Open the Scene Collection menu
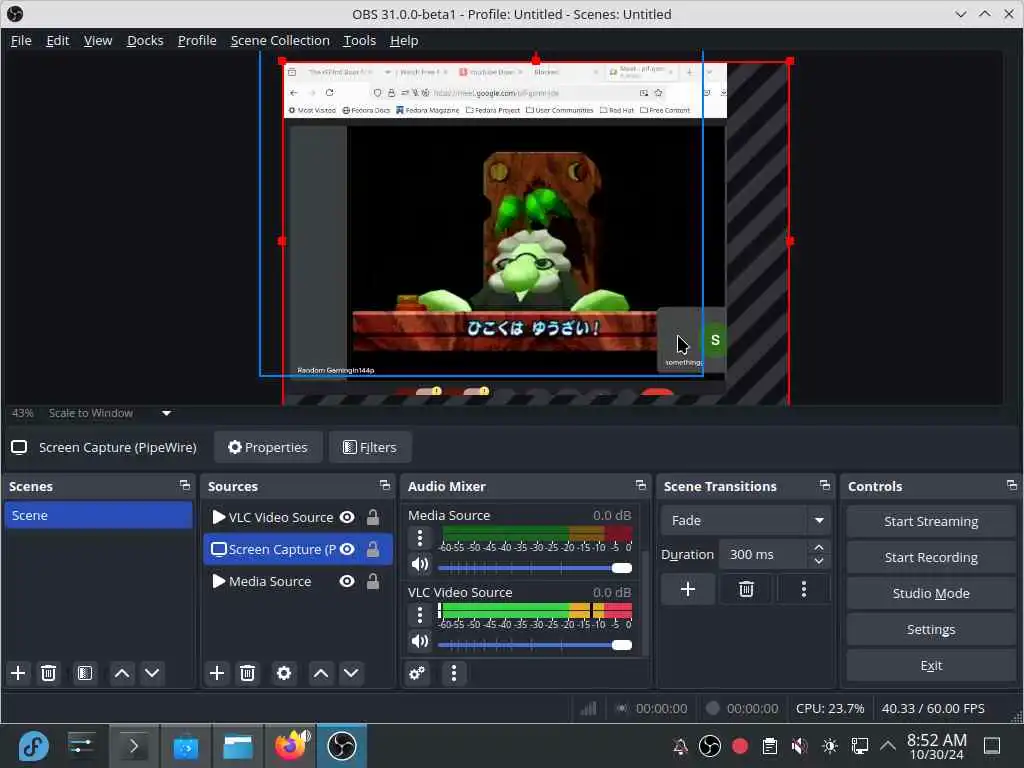 (280, 40)
